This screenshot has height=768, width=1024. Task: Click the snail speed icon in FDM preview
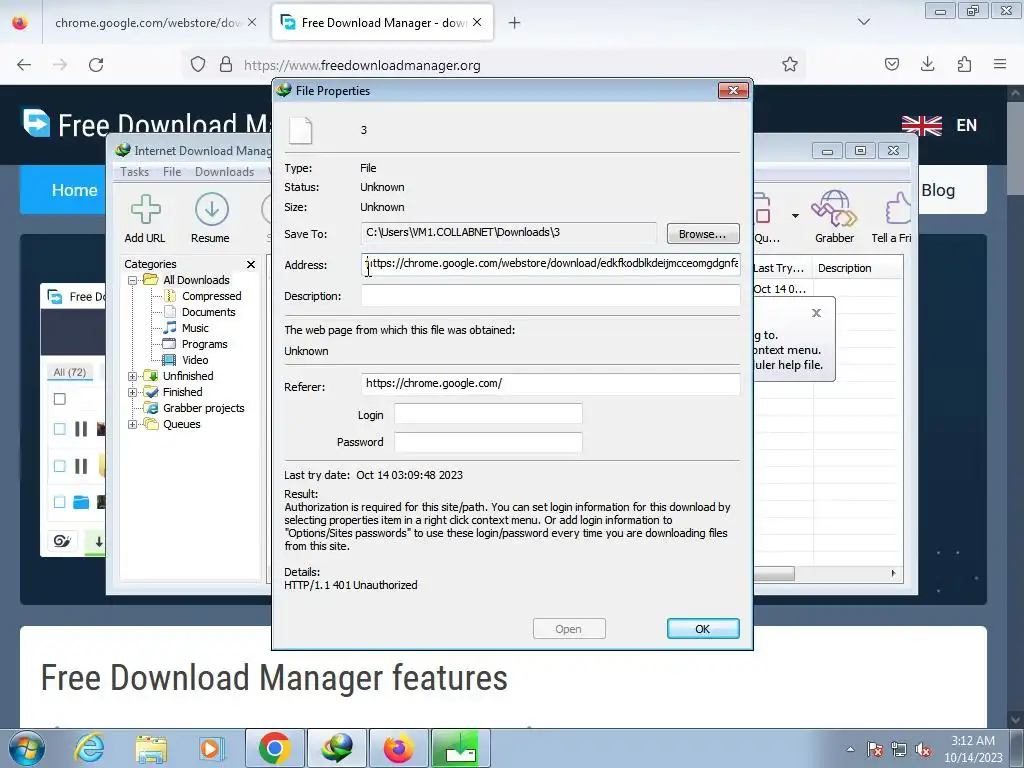(62, 541)
